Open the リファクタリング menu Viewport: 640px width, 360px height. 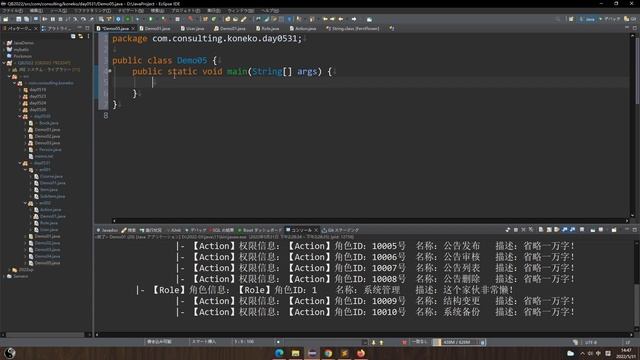tap(92, 11)
